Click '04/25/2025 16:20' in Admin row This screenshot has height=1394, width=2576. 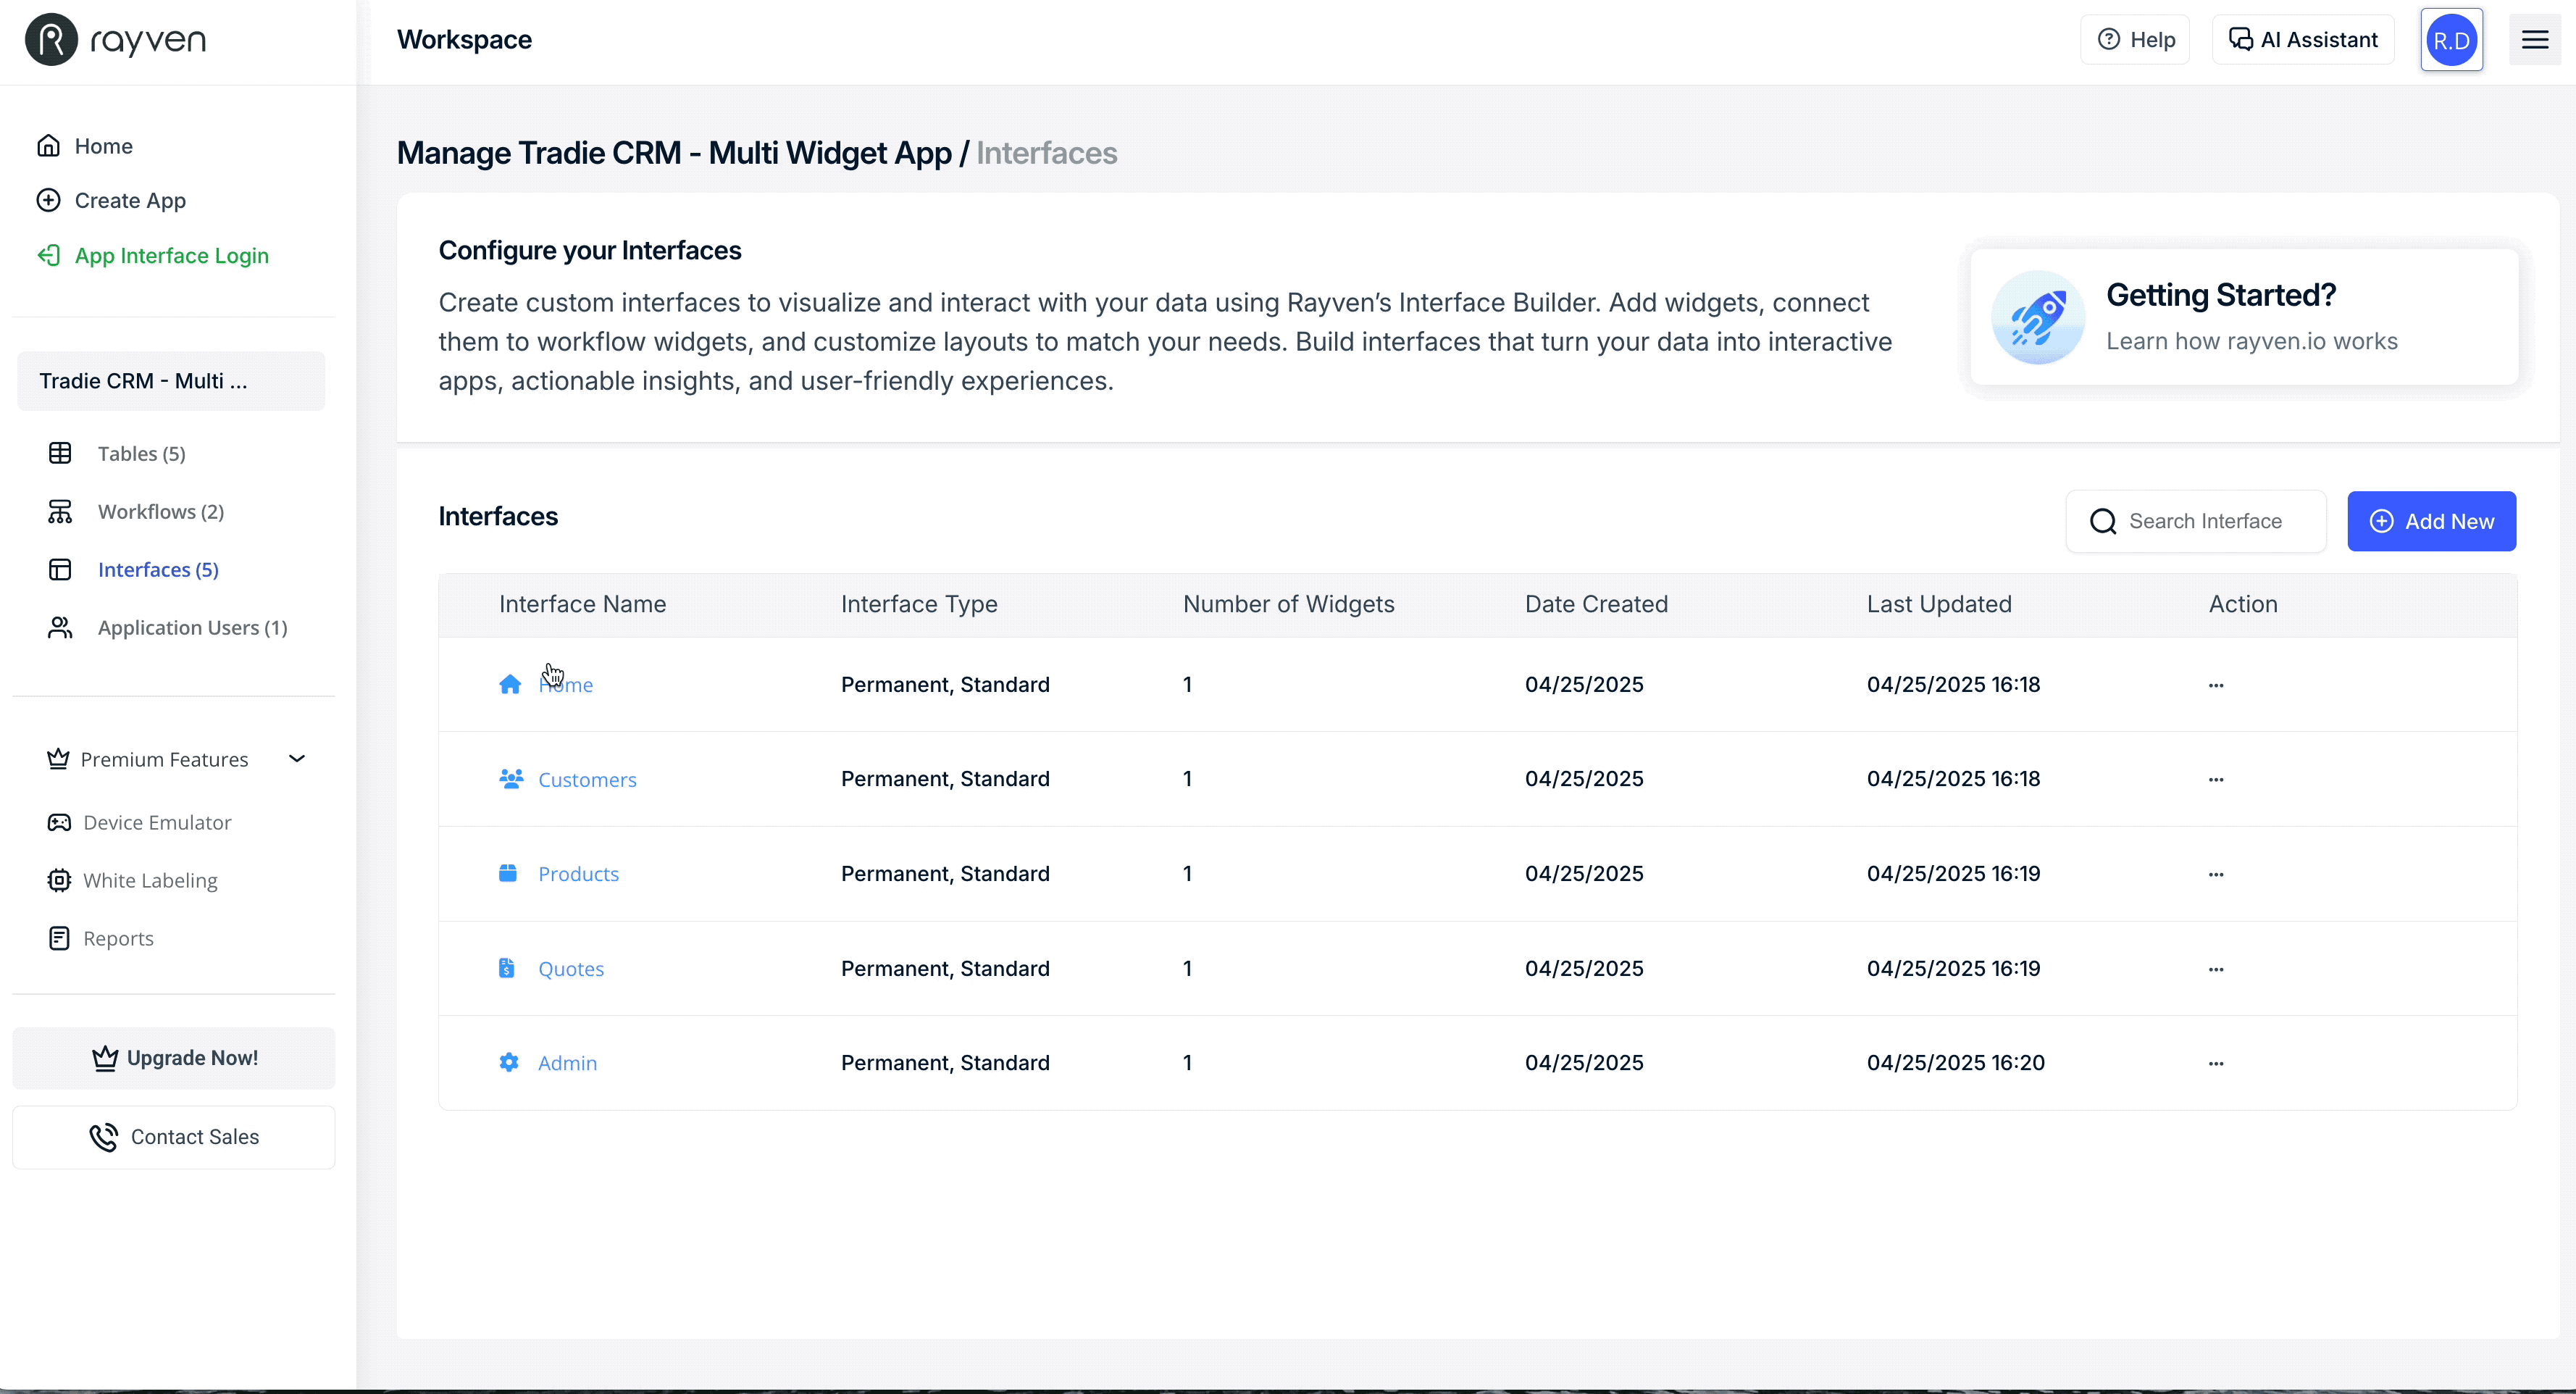click(x=1955, y=1063)
